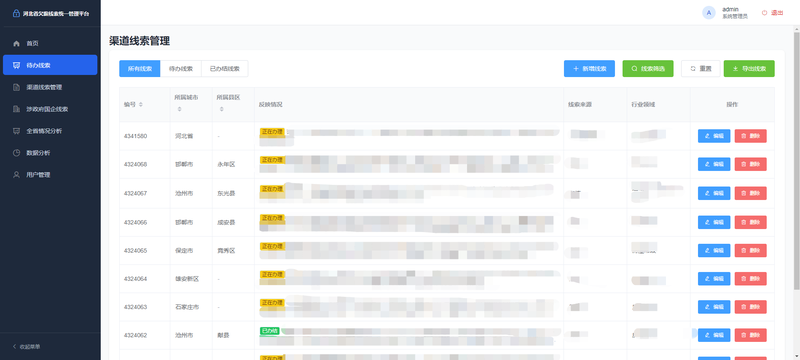Collapse the sidebar via 收起菜单

pos(27,347)
